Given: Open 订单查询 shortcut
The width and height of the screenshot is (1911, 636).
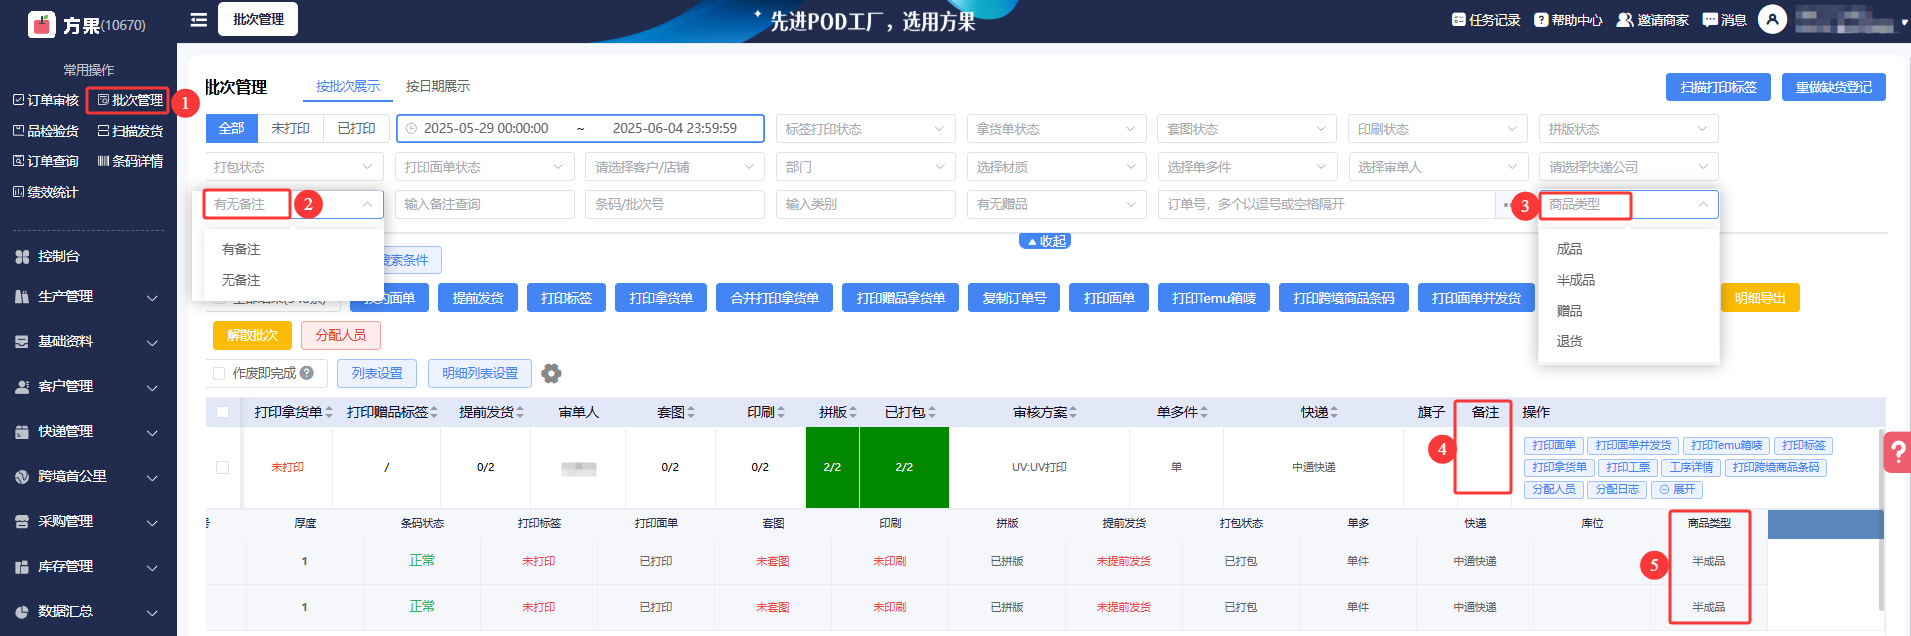Looking at the screenshot, I should point(46,161).
